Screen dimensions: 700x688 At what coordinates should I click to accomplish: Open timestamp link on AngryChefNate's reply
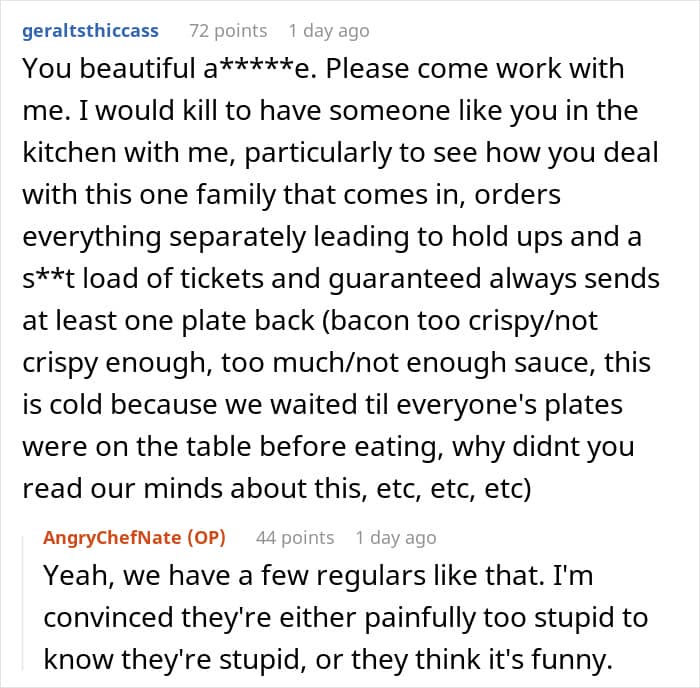(x=396, y=537)
